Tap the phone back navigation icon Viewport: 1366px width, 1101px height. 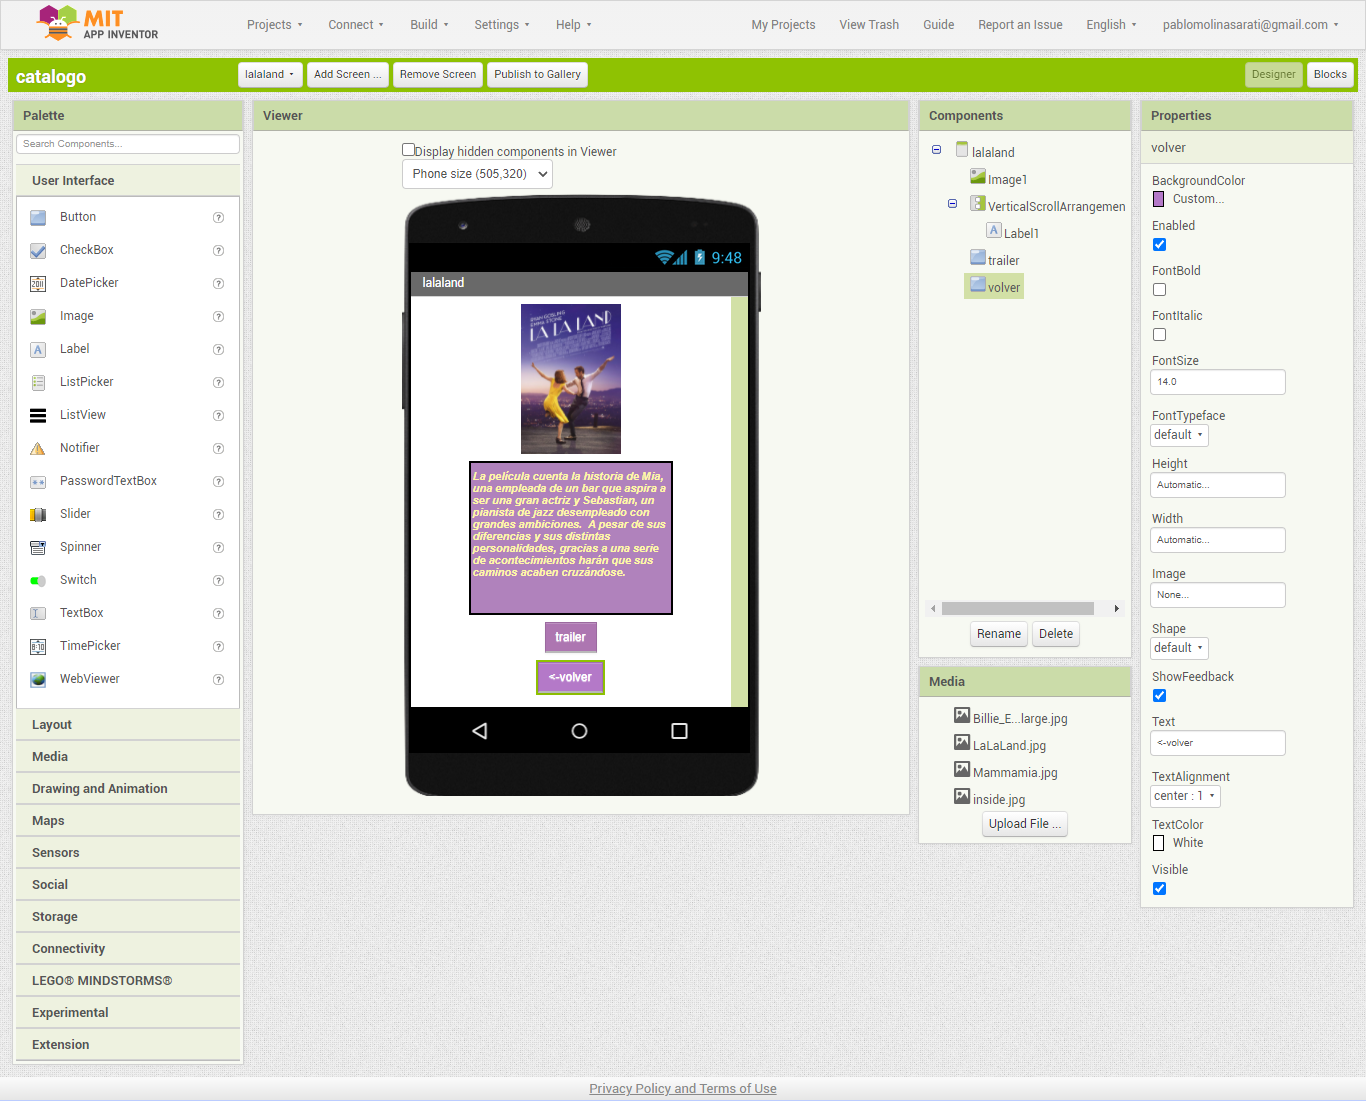[x=480, y=731]
